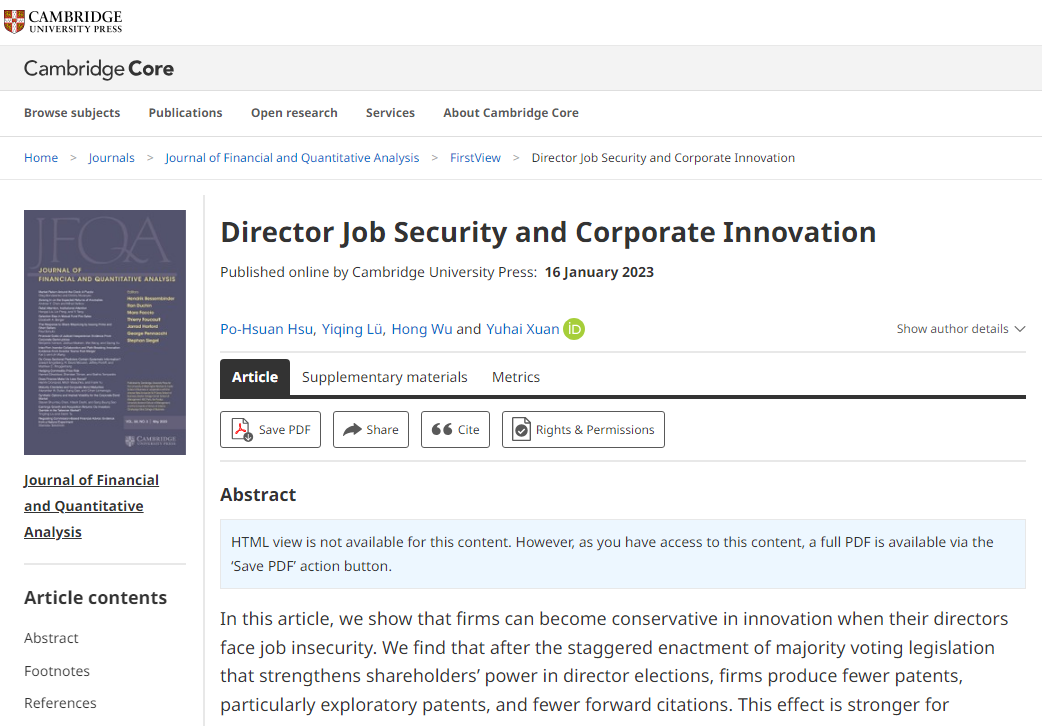Switch to the Supplementary materials tab

click(384, 377)
